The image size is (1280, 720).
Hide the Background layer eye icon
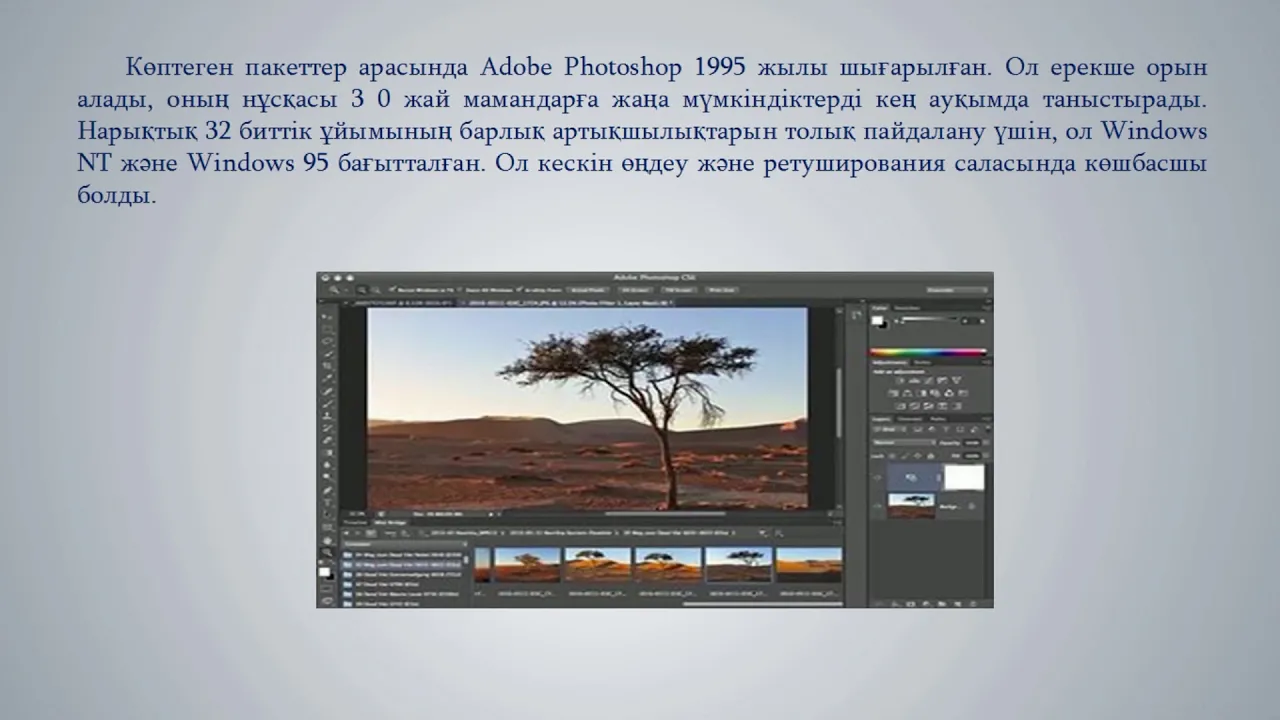877,507
